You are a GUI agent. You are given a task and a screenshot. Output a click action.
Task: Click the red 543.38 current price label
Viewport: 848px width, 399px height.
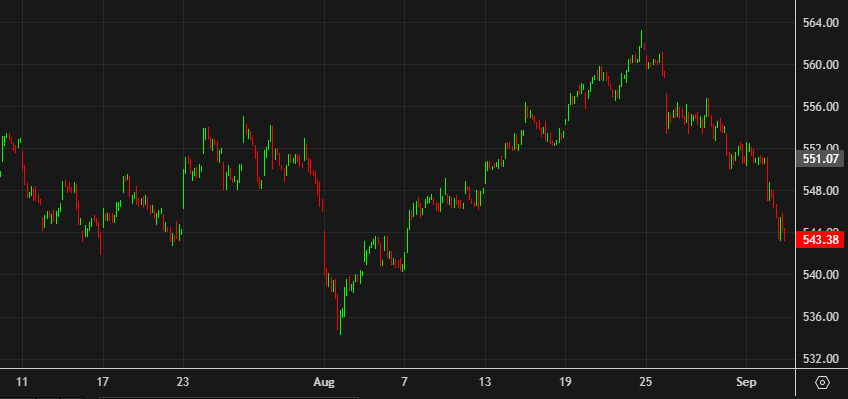click(820, 240)
